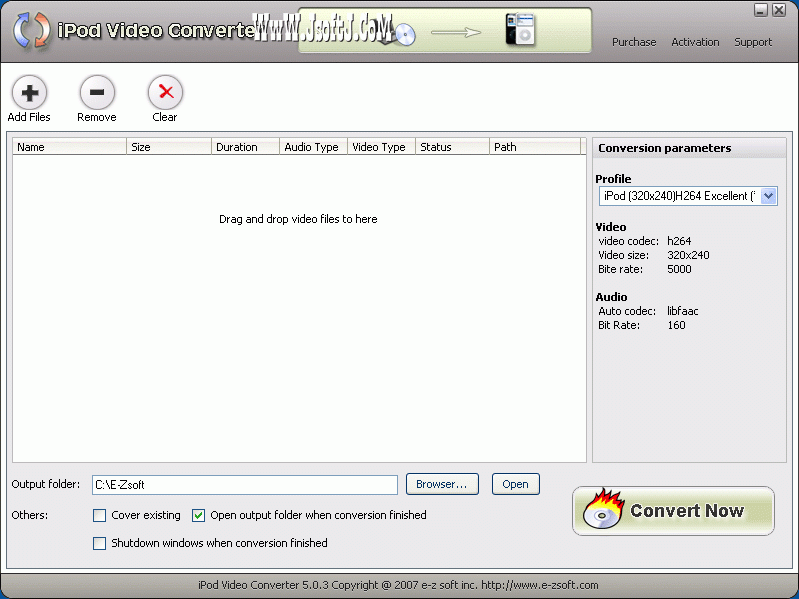Screen dimensions: 799x599
Task: Minimize the converter window
Action: coord(761,10)
